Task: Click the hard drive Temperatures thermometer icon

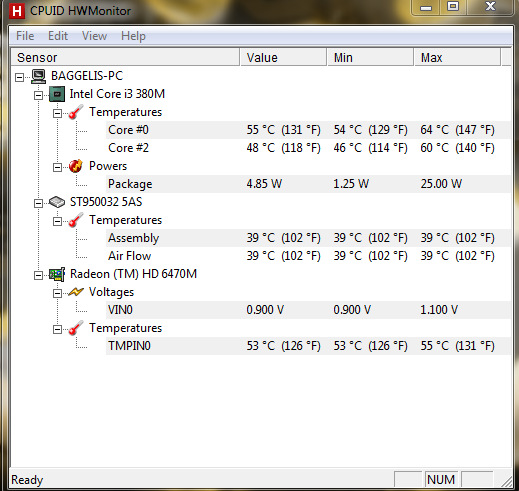Action: (x=76, y=220)
